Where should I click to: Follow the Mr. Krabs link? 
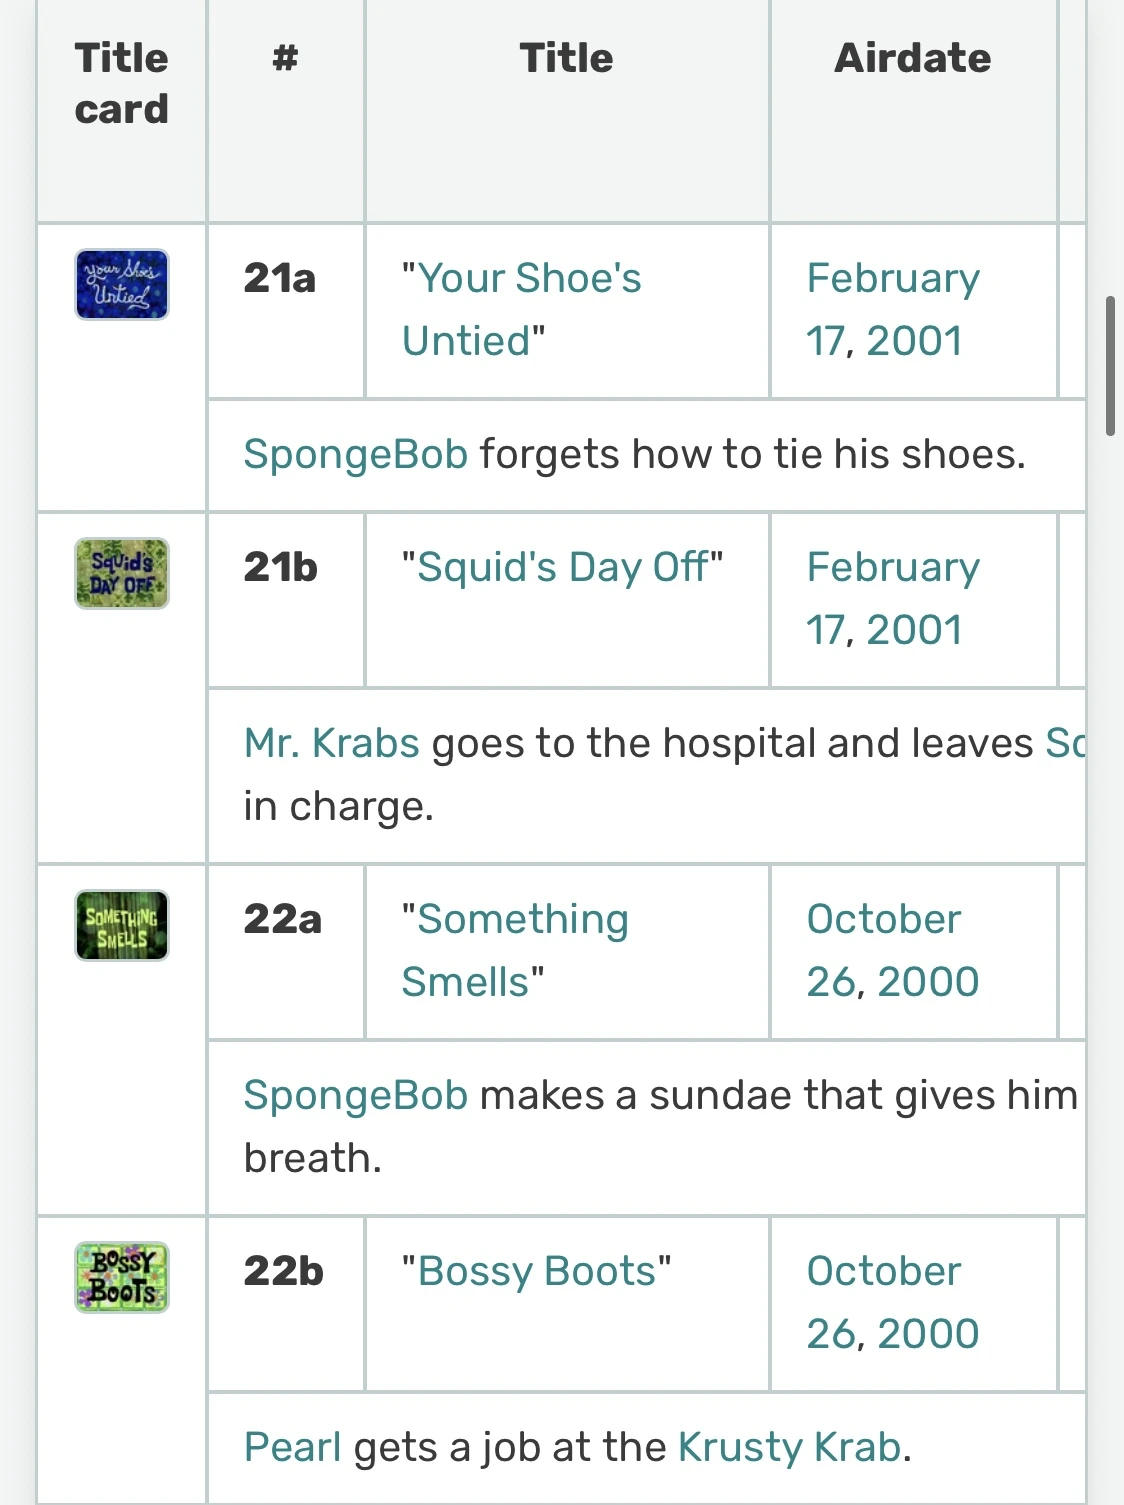332,743
